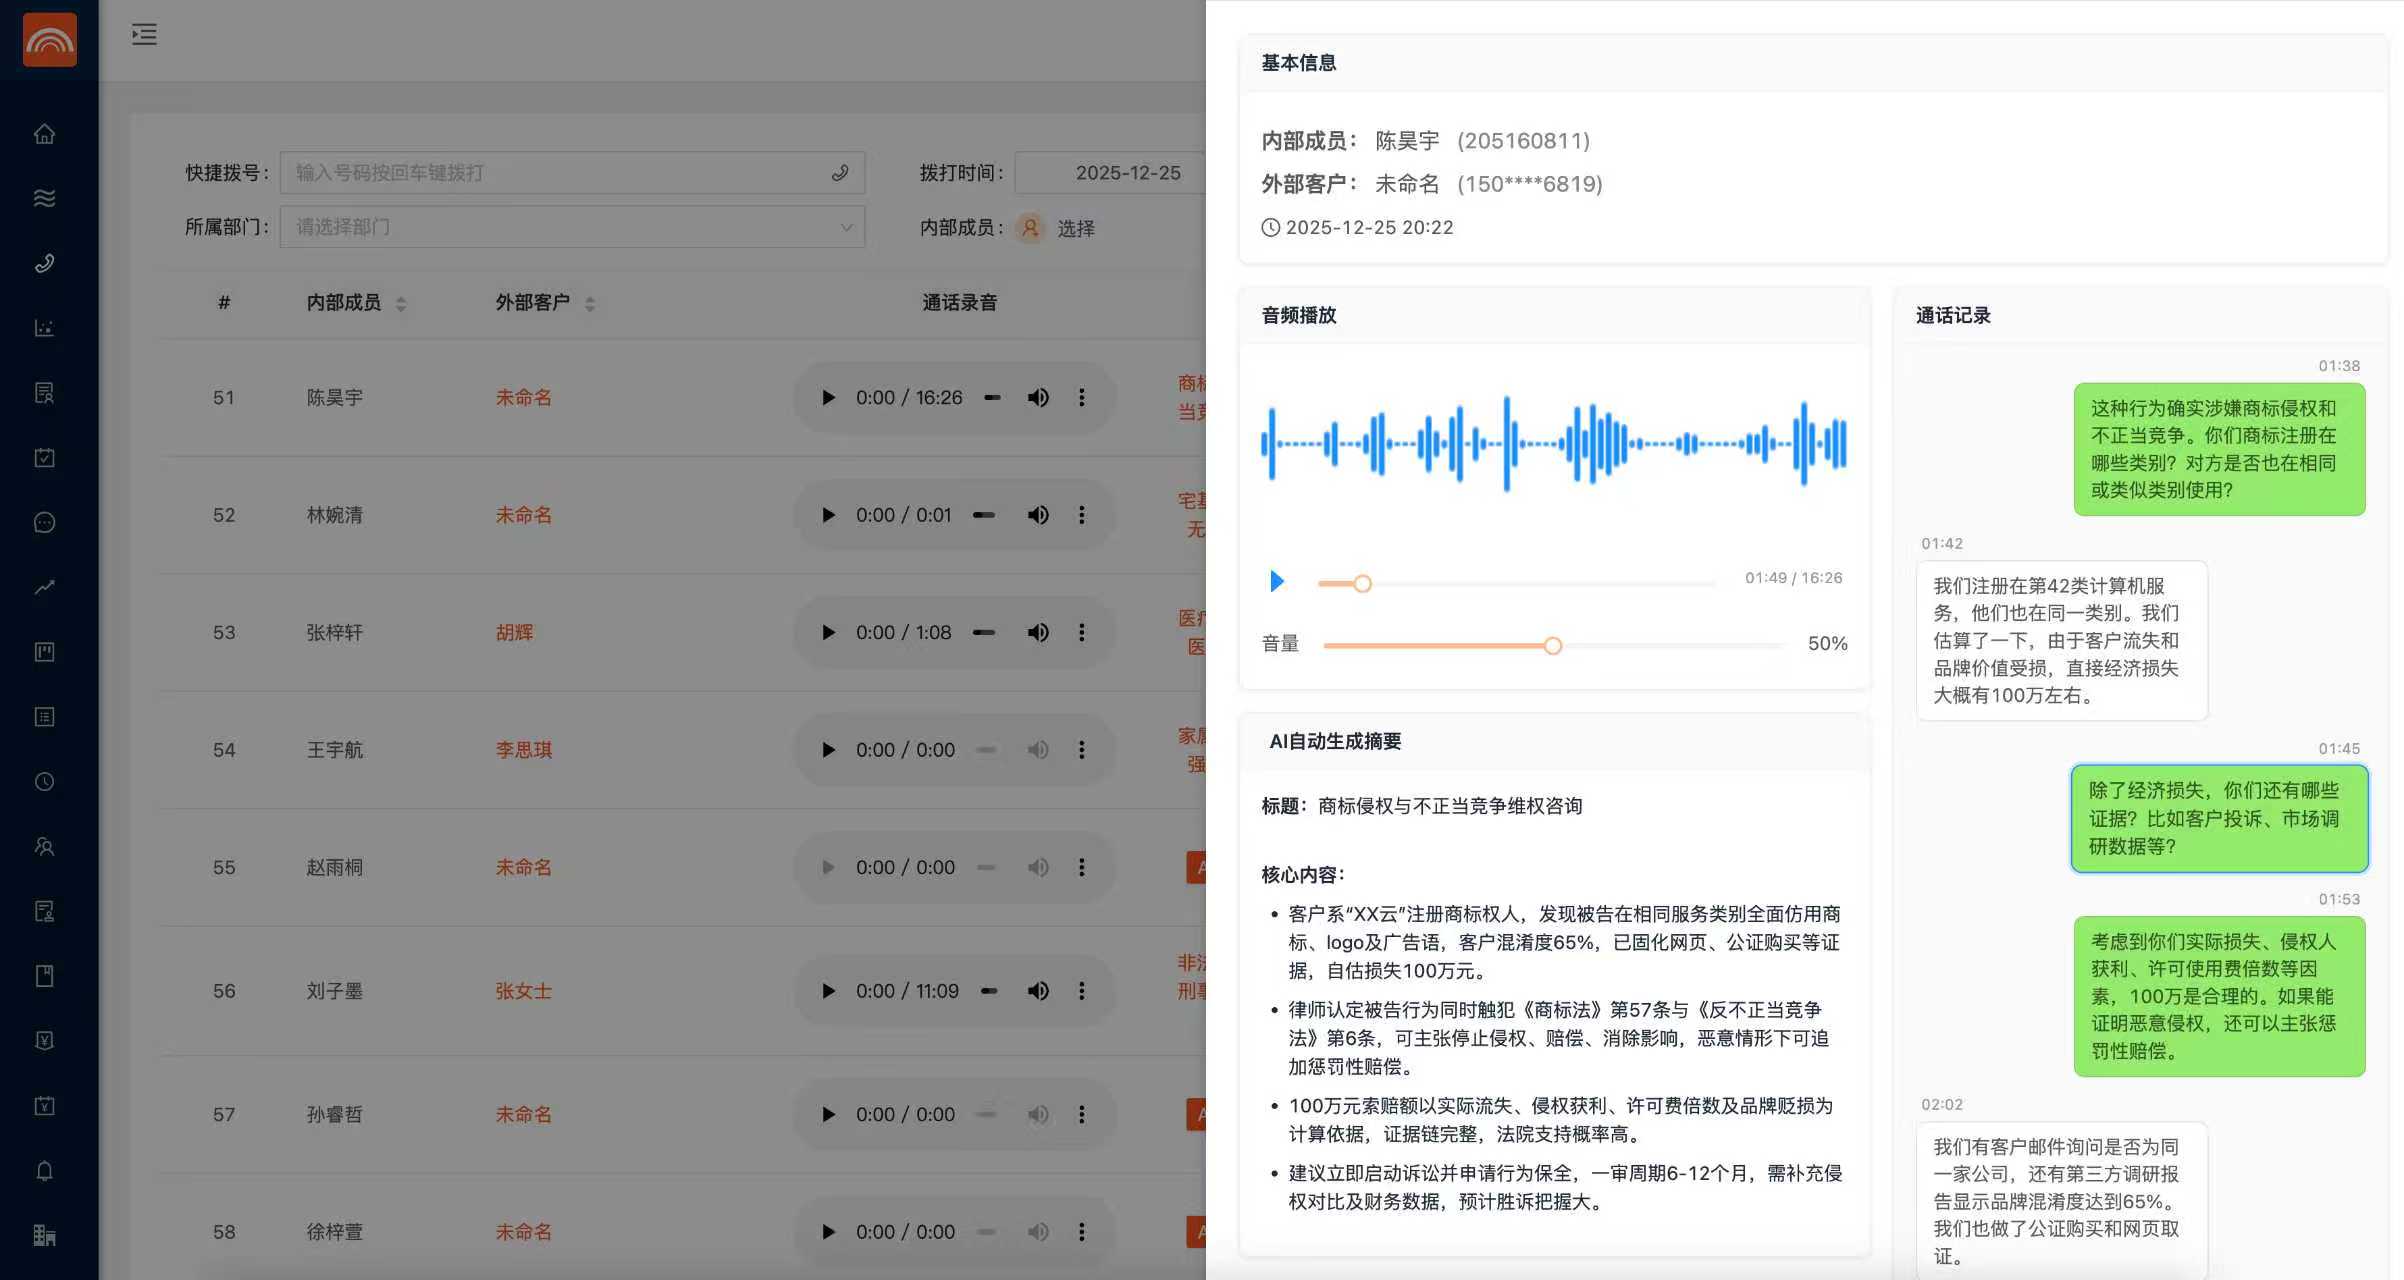Screen dimensions: 2404x1280
Task: Click the clock icon in sidebar
Action: (44, 782)
